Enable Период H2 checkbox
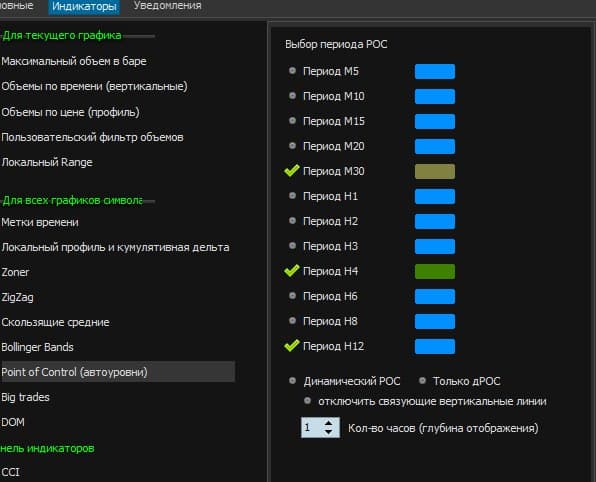The width and height of the screenshot is (596, 482). tap(292, 221)
